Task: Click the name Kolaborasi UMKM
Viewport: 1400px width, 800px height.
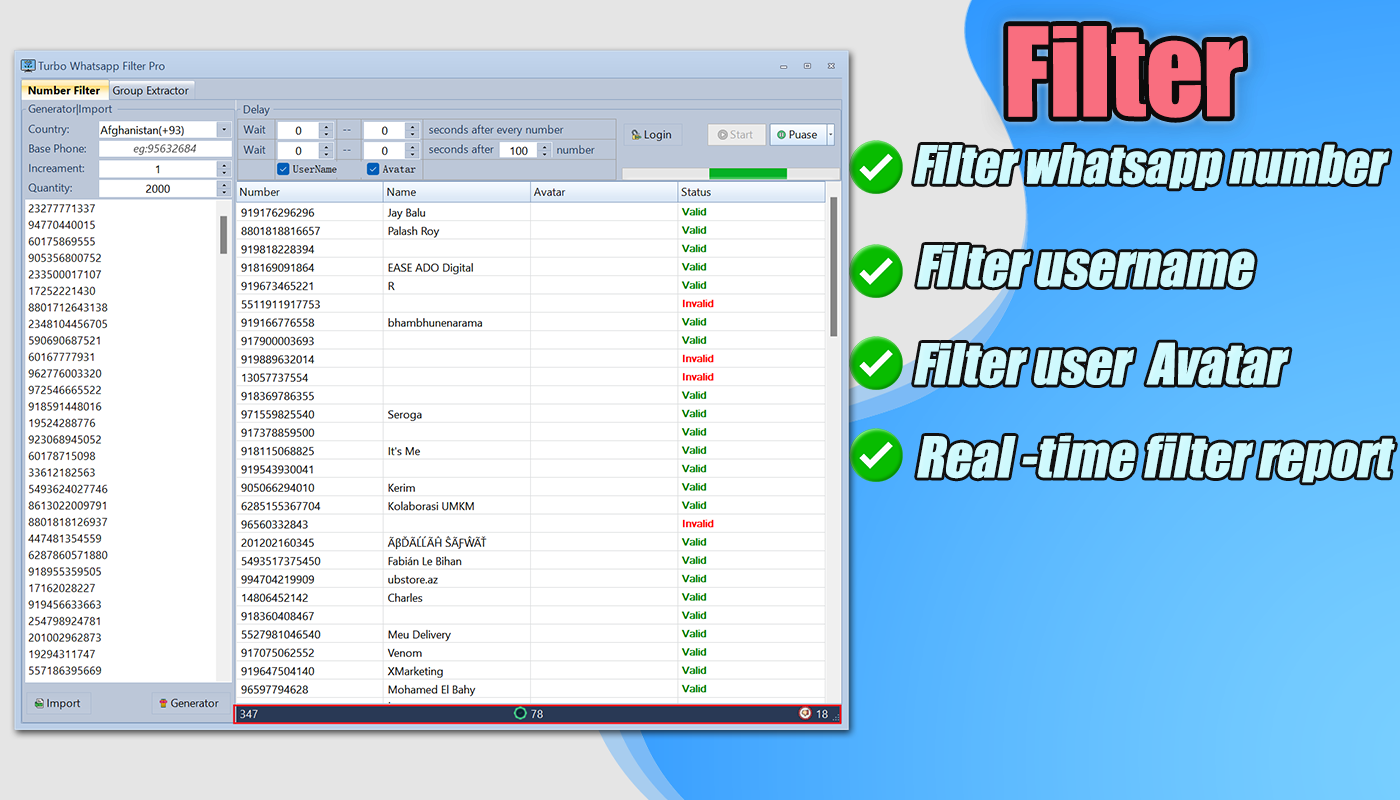Action: click(x=431, y=506)
